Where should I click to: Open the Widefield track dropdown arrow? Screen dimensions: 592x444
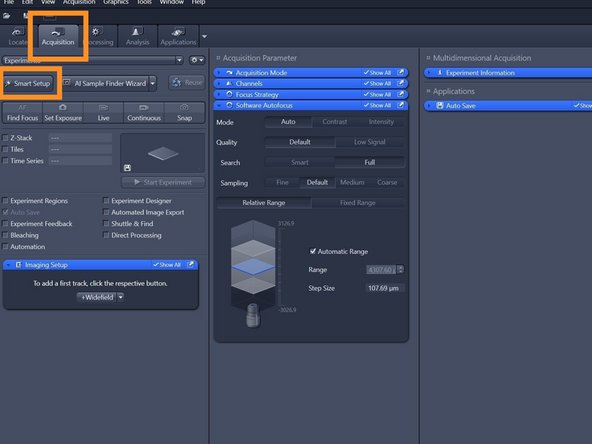tap(120, 298)
